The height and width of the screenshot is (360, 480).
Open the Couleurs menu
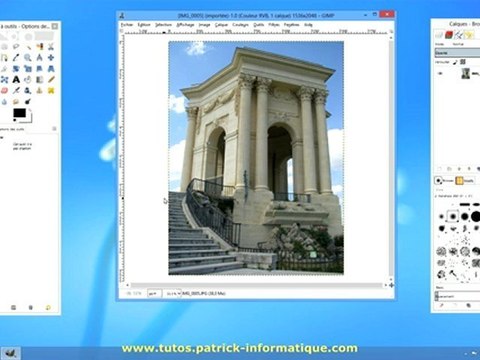[240, 25]
